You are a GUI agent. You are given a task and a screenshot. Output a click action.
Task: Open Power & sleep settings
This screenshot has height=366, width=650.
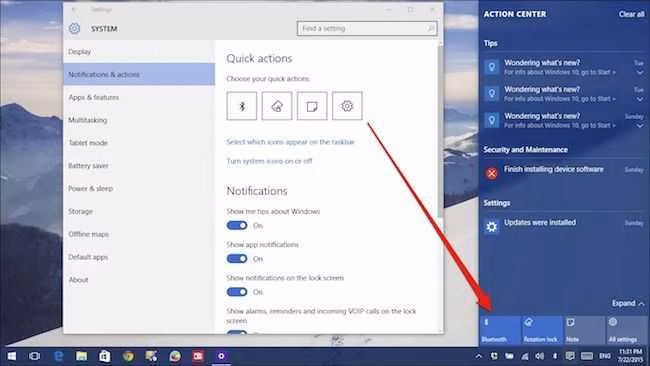coord(139,189)
